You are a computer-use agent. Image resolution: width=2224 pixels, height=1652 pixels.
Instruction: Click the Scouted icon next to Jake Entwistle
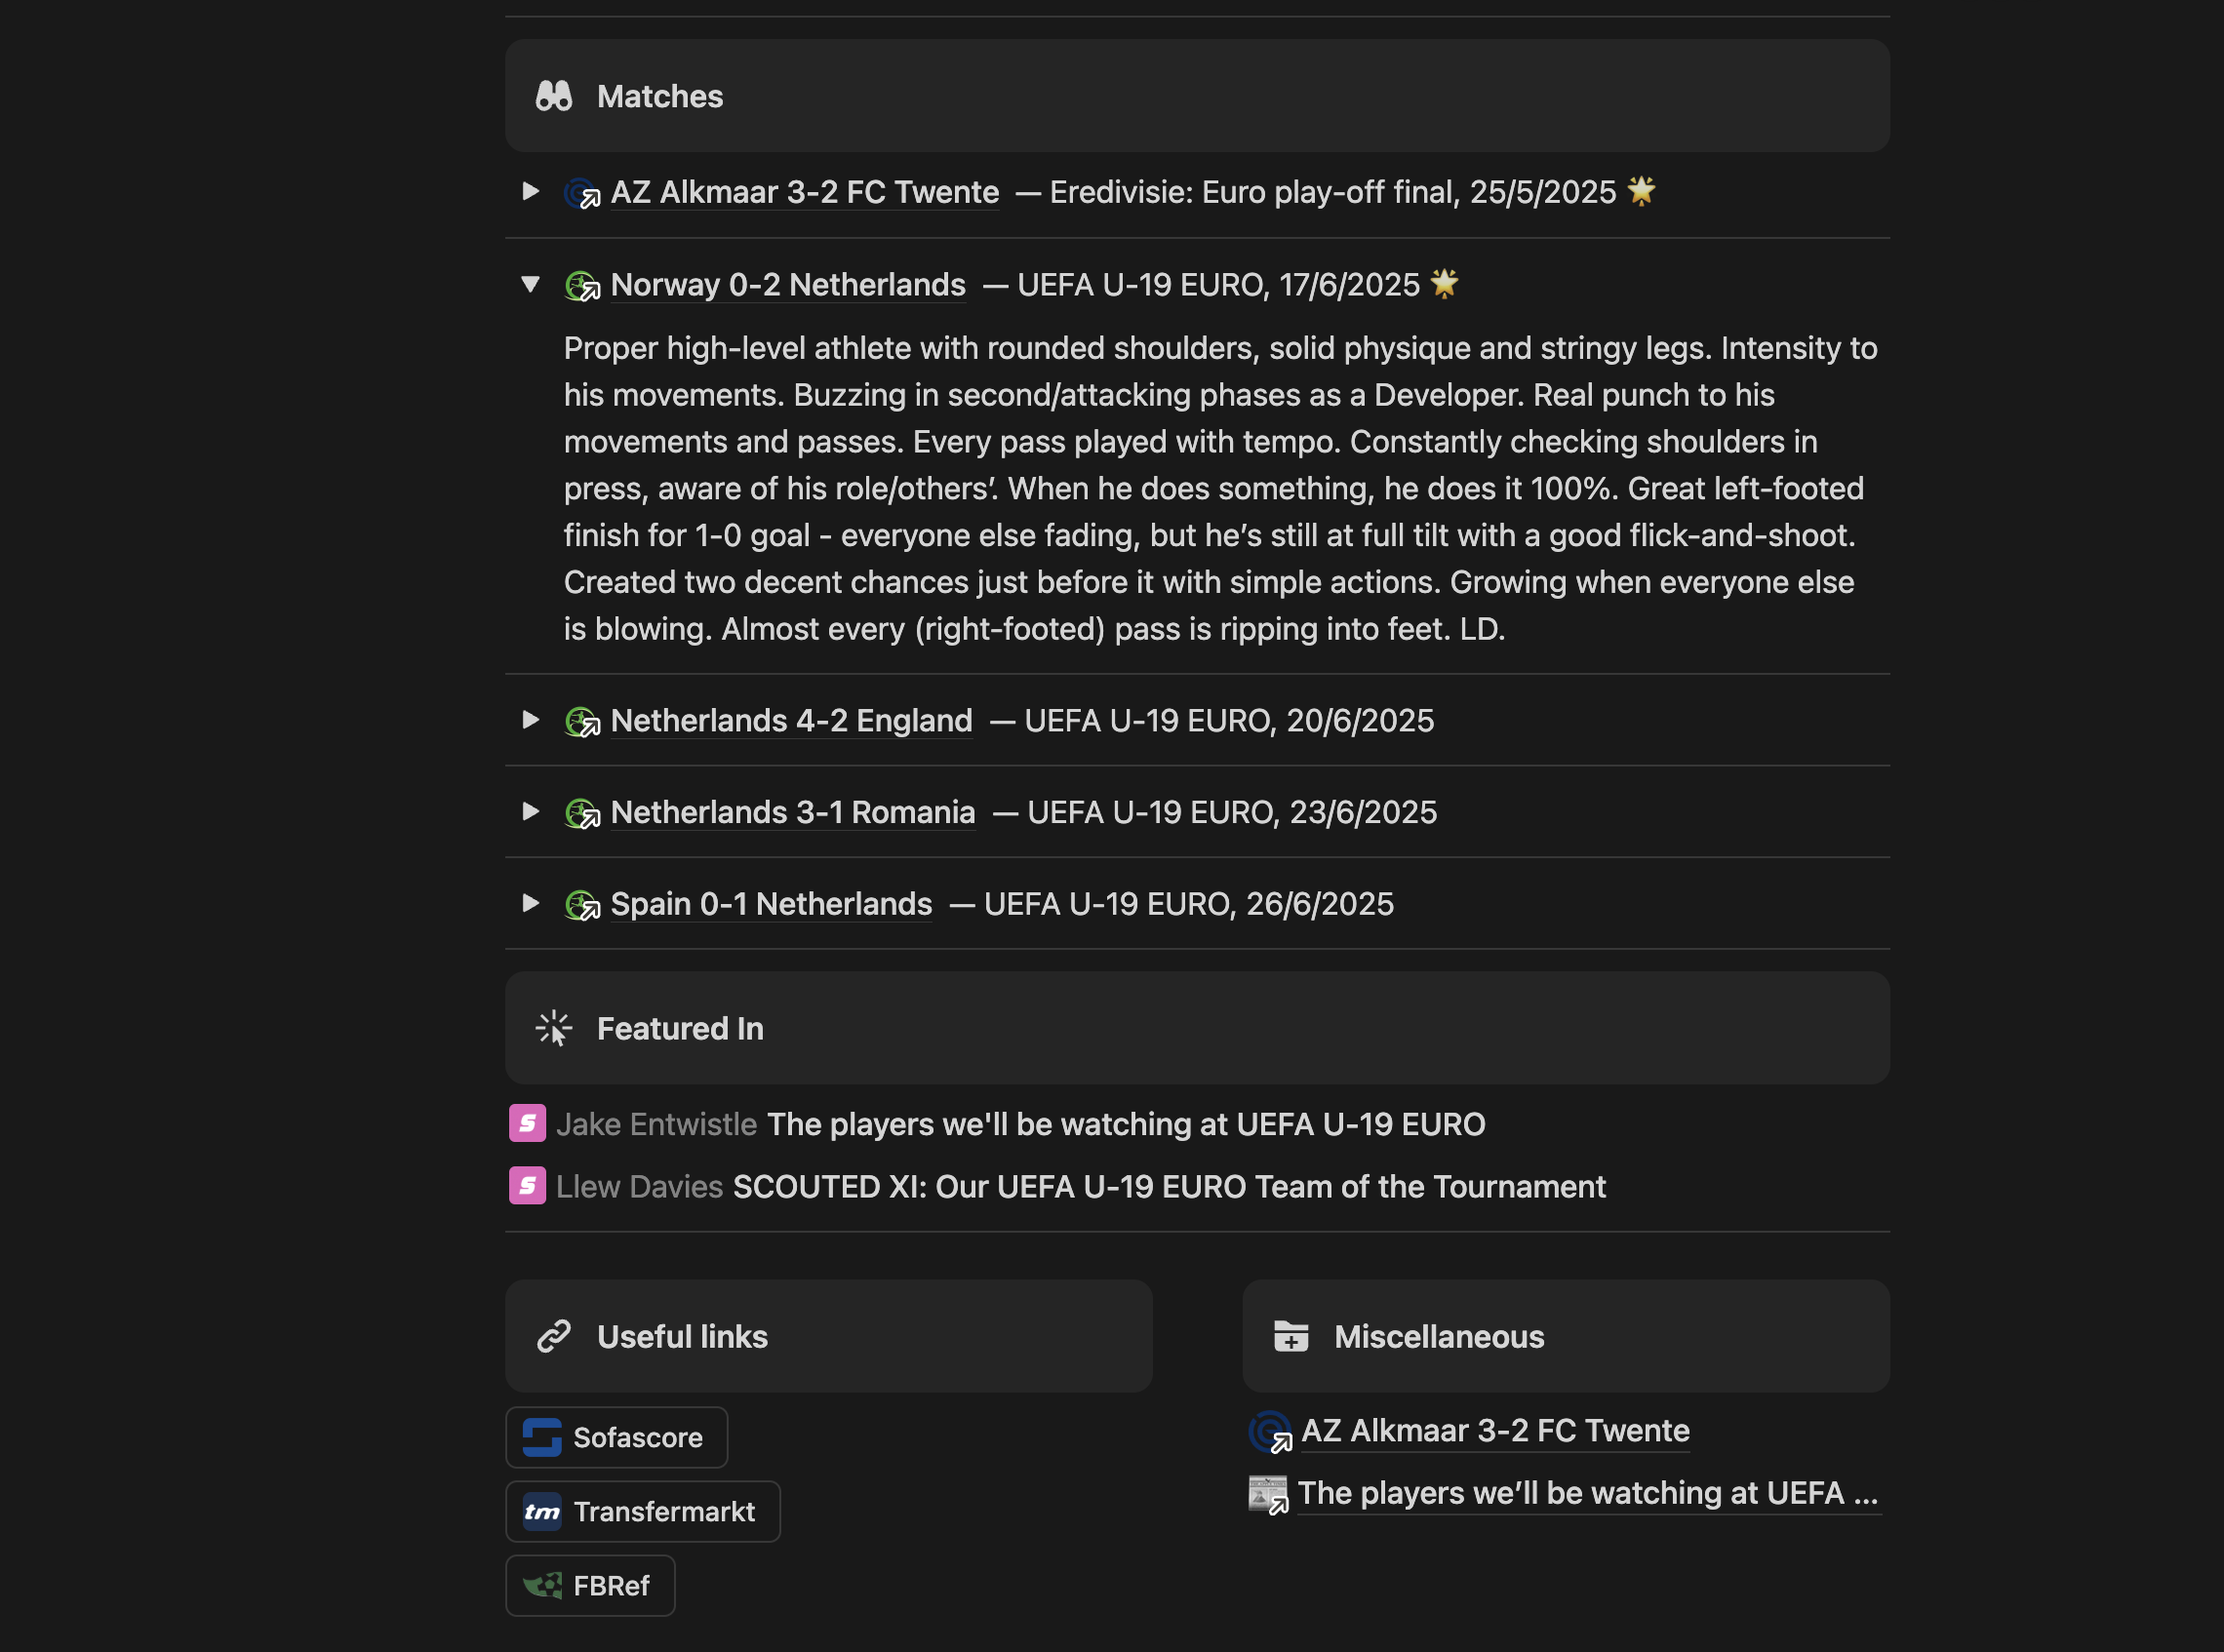[x=527, y=1123]
